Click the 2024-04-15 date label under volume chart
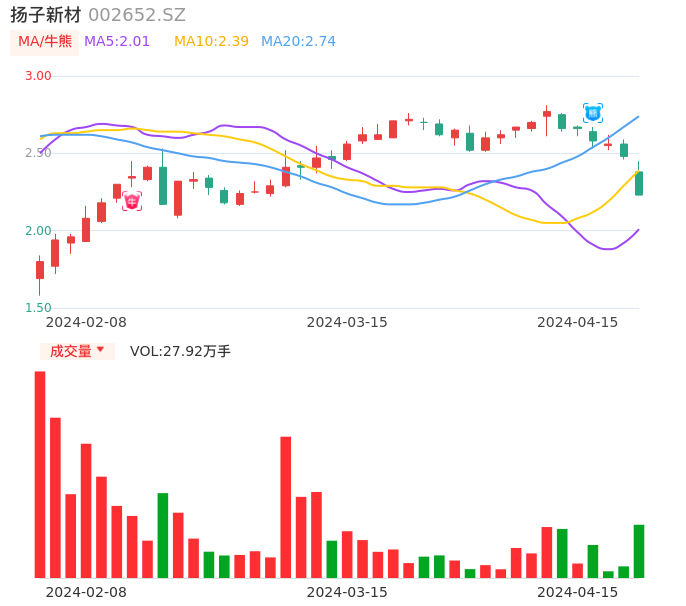 (578, 592)
